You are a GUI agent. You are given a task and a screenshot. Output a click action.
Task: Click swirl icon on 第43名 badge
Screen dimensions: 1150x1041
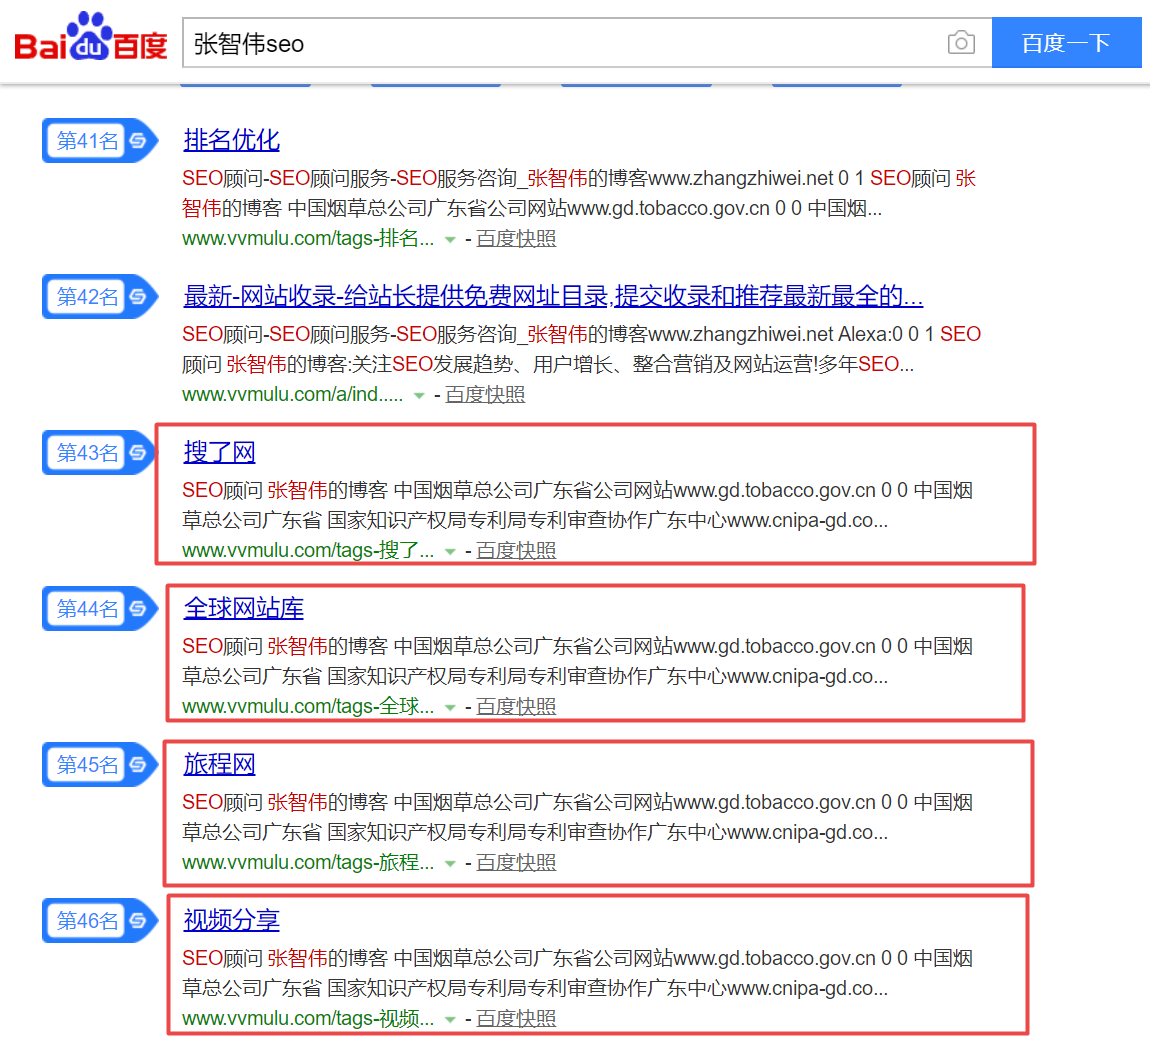138,453
